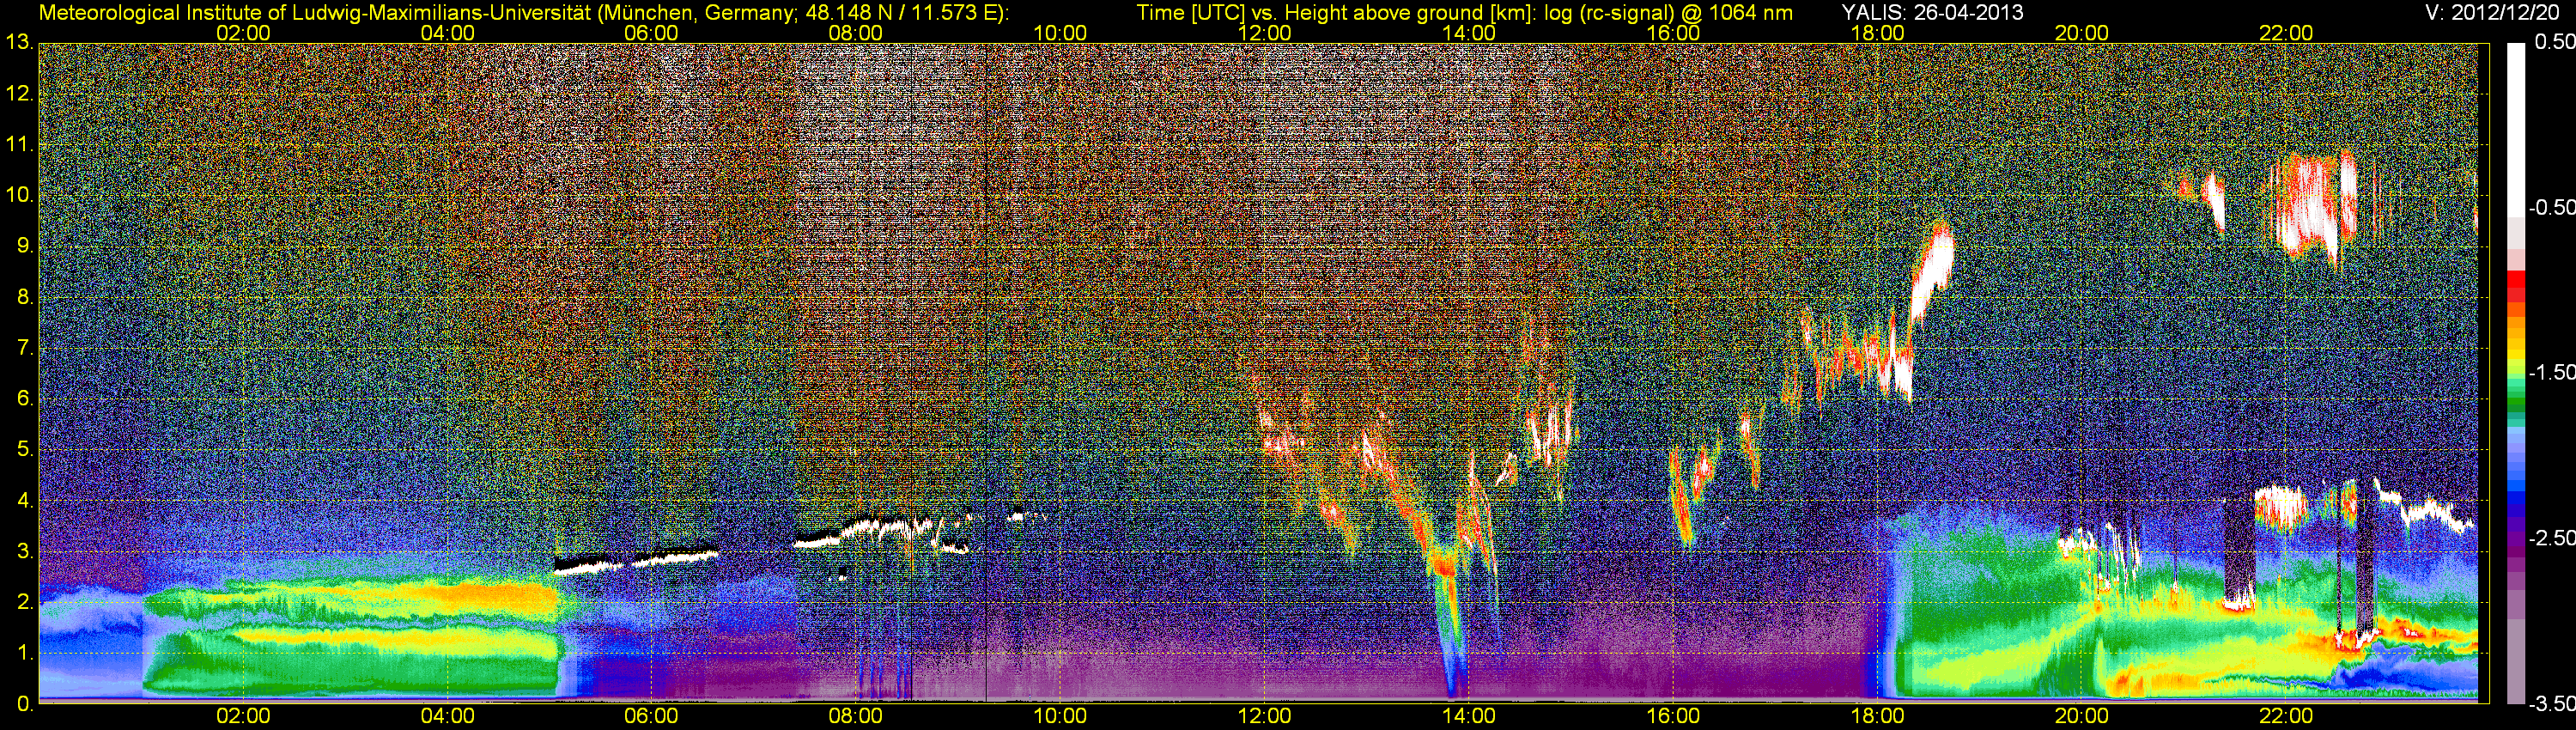
Task: Click the 10 km height axis label
Action: tap(19, 195)
